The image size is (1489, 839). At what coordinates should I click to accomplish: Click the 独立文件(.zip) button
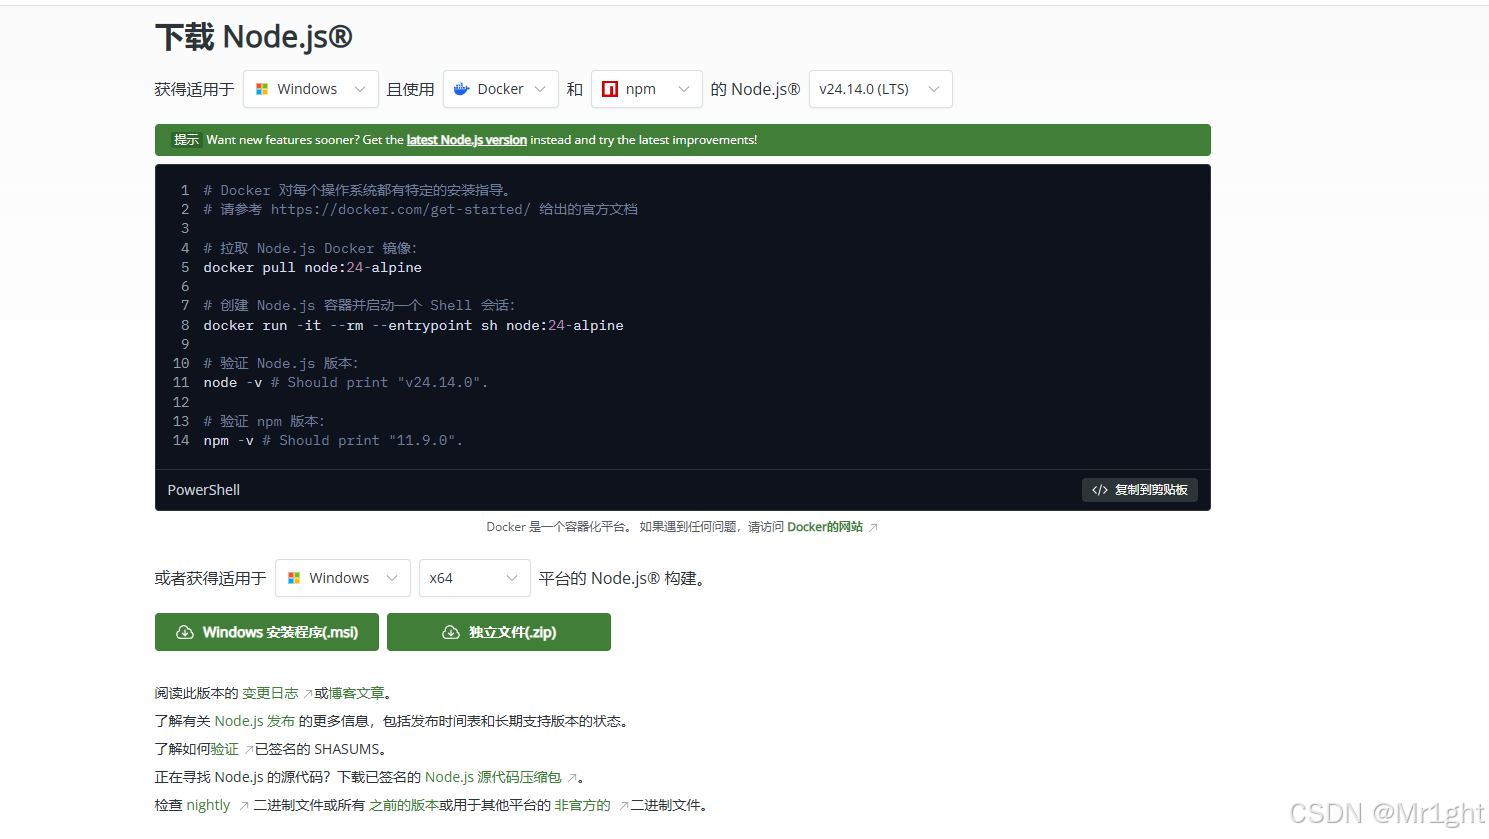click(x=498, y=631)
